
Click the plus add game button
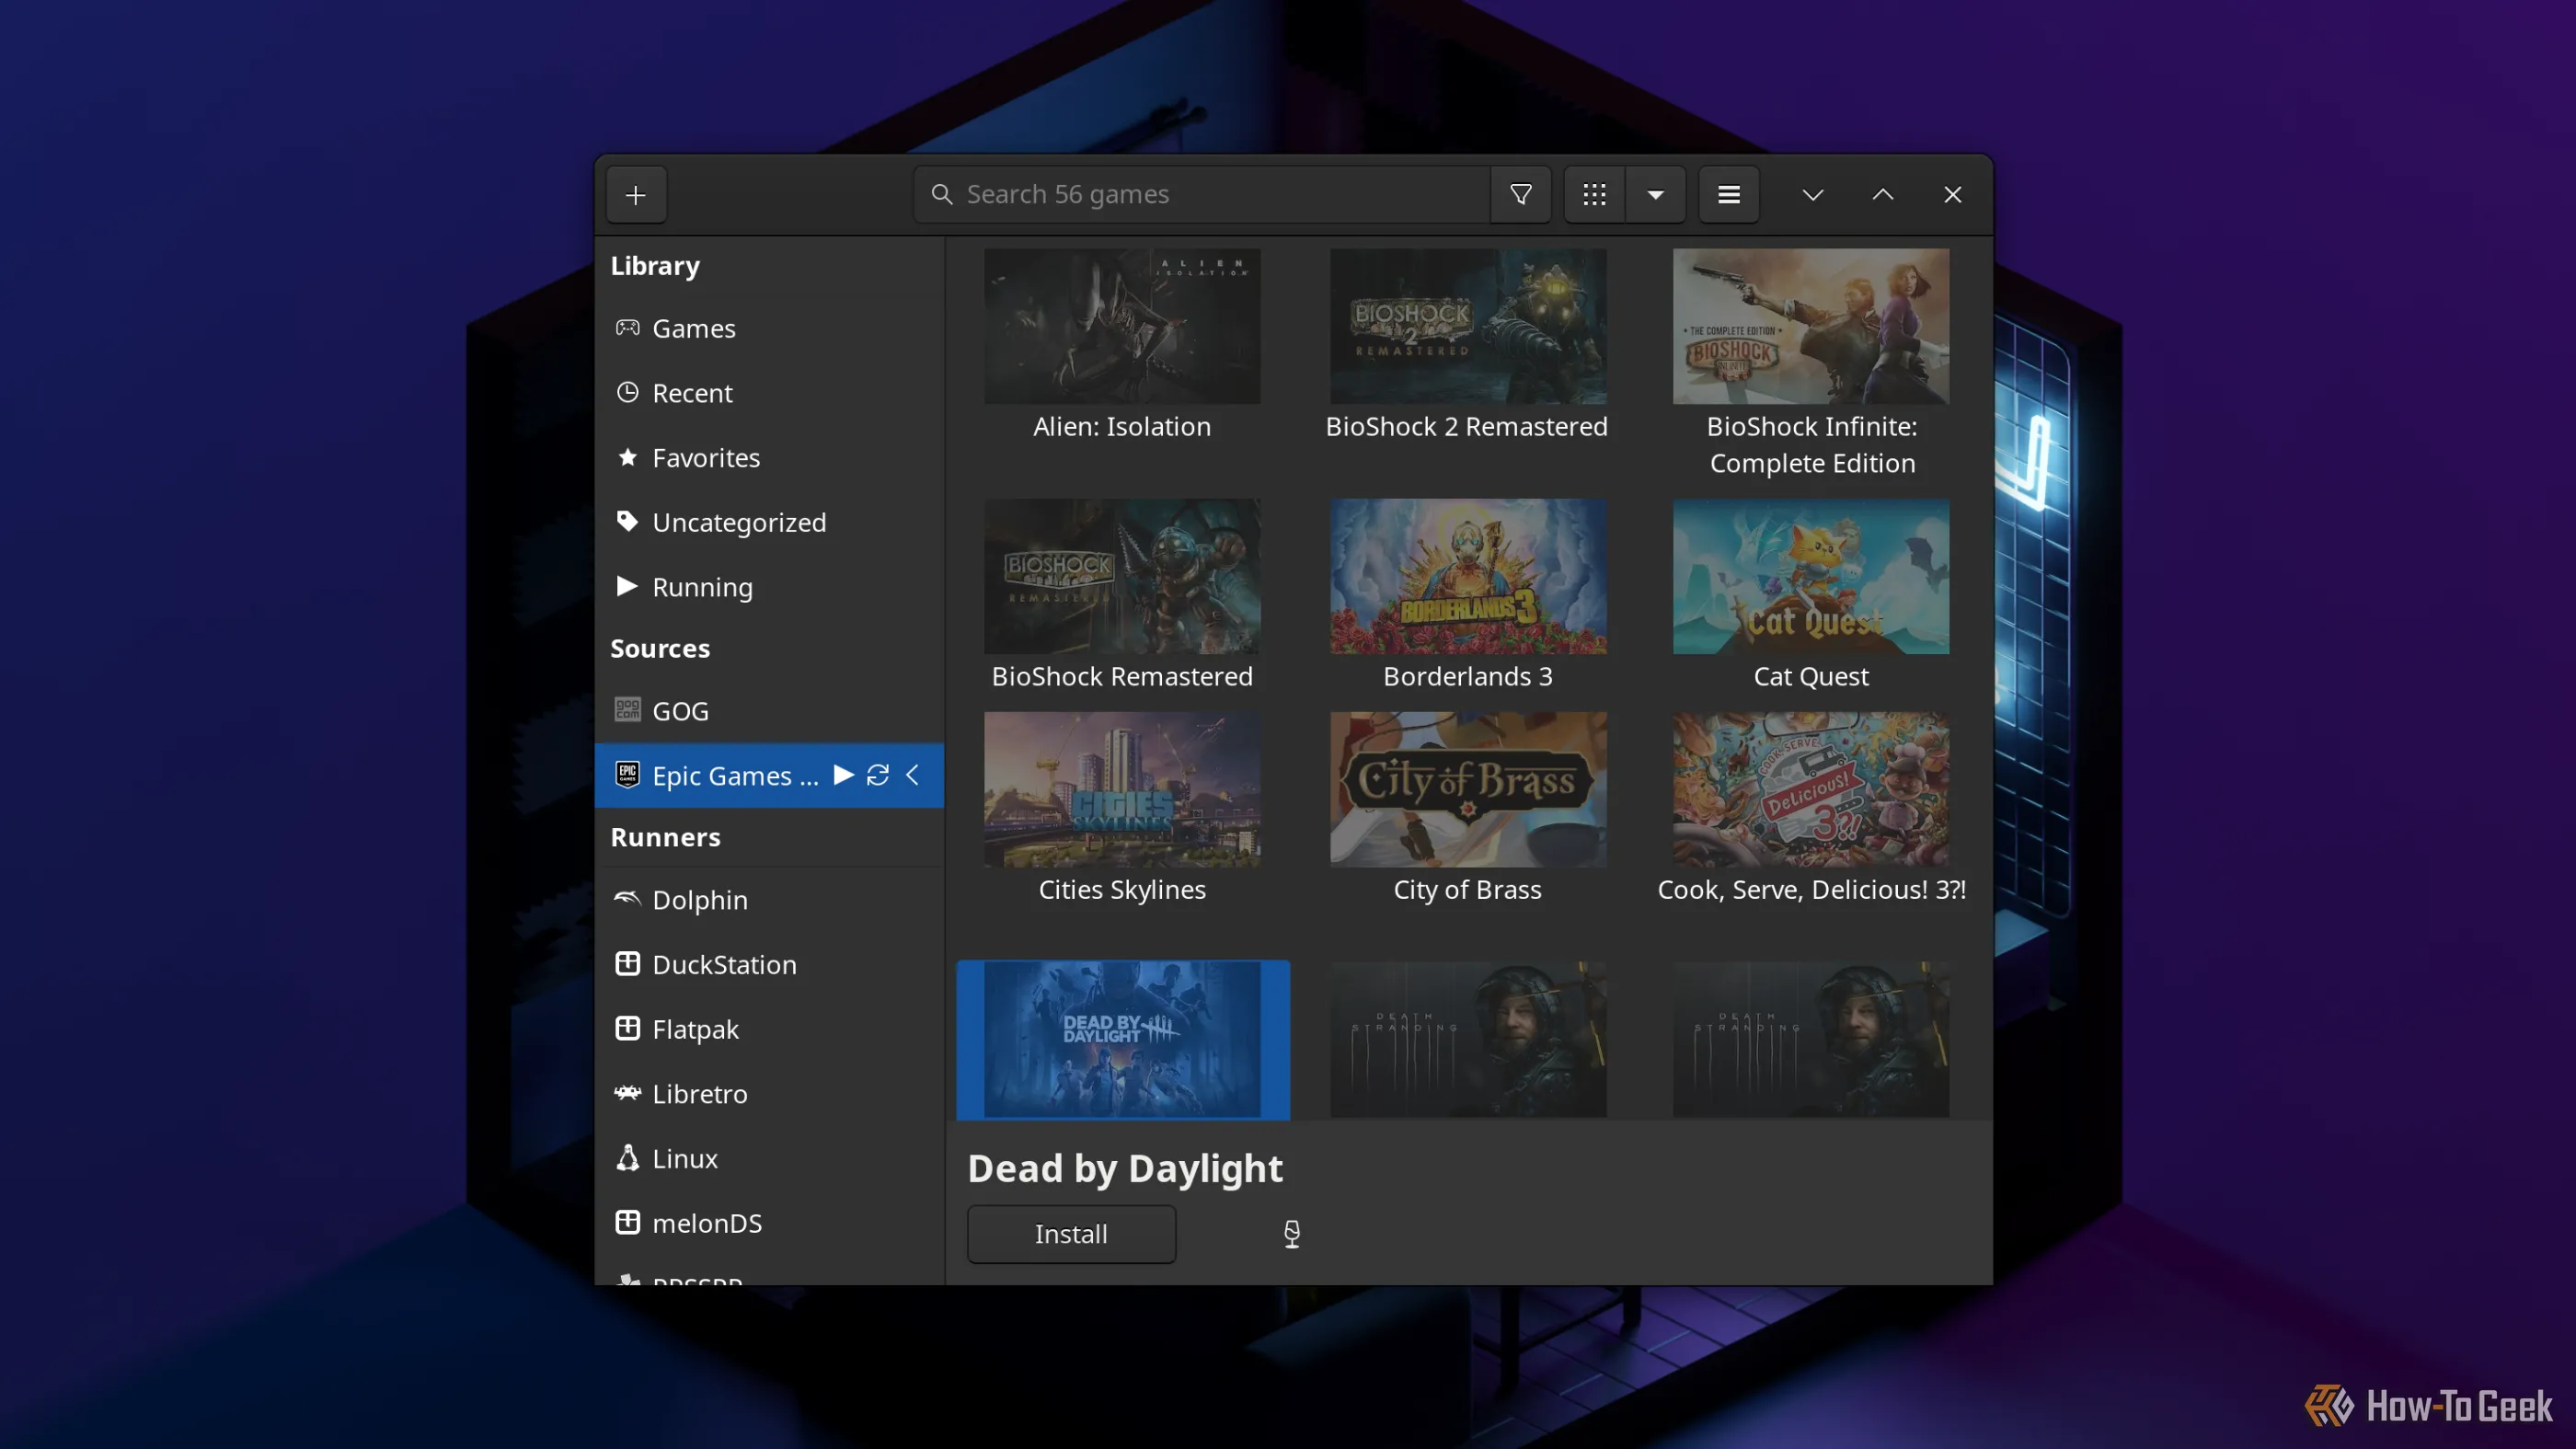click(x=636, y=194)
